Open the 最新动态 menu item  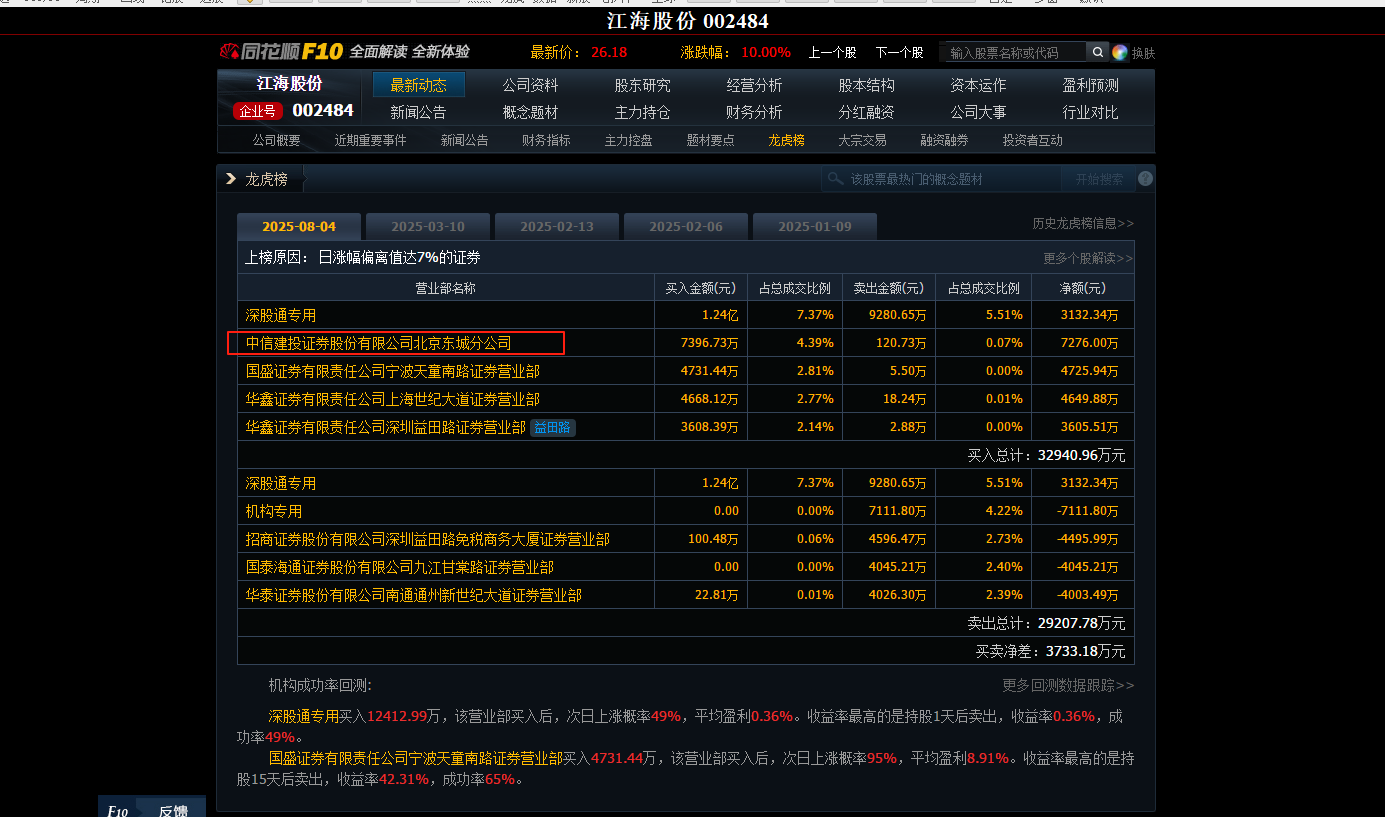(x=419, y=85)
